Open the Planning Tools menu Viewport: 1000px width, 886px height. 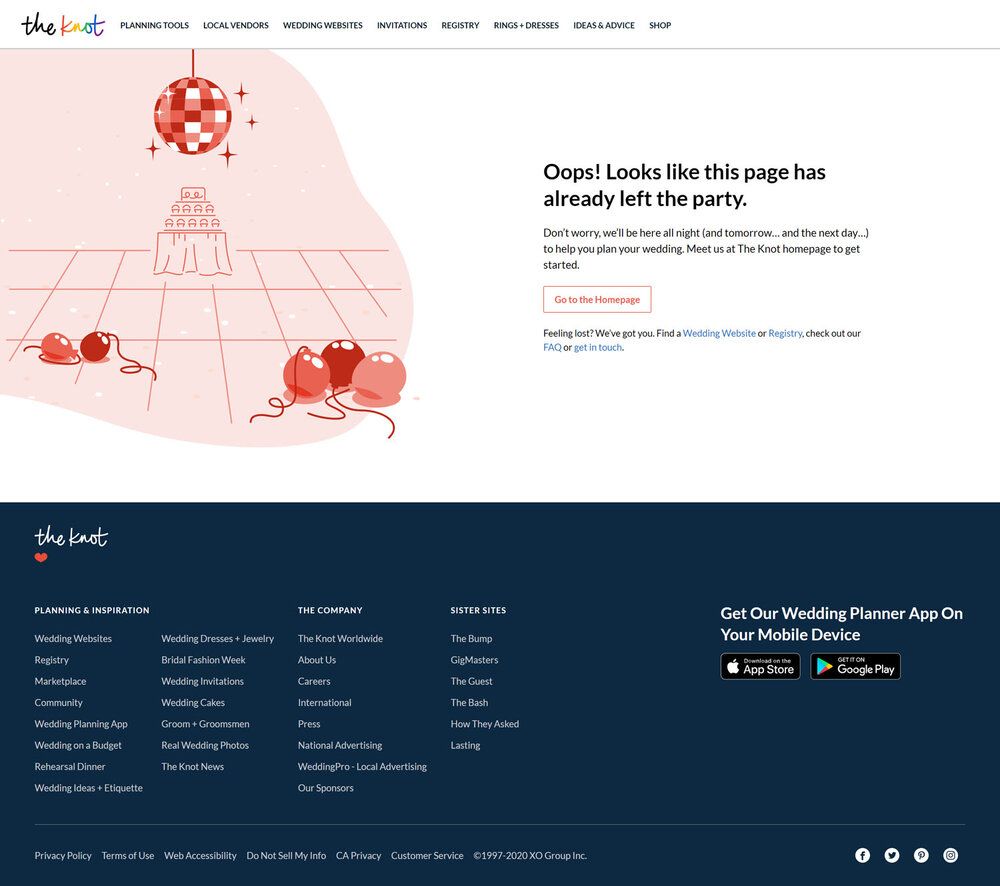tap(154, 25)
